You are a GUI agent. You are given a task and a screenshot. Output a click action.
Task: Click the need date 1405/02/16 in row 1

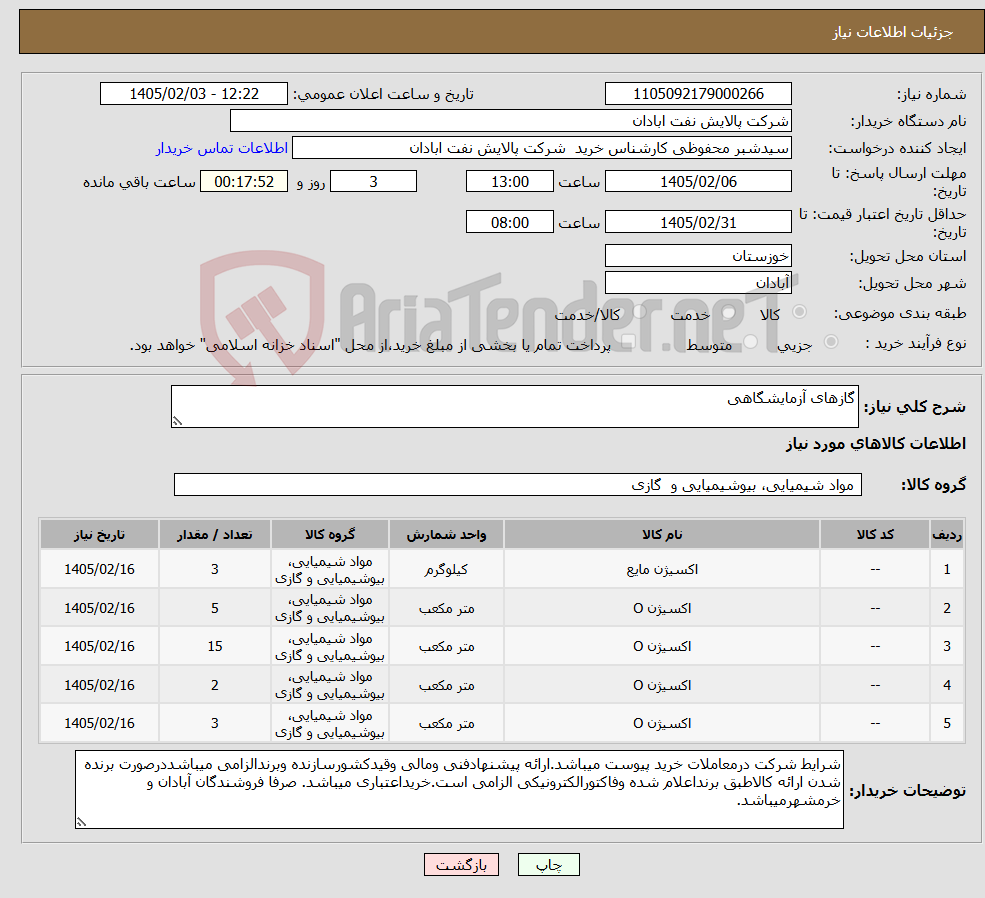pyautogui.click(x=99, y=570)
